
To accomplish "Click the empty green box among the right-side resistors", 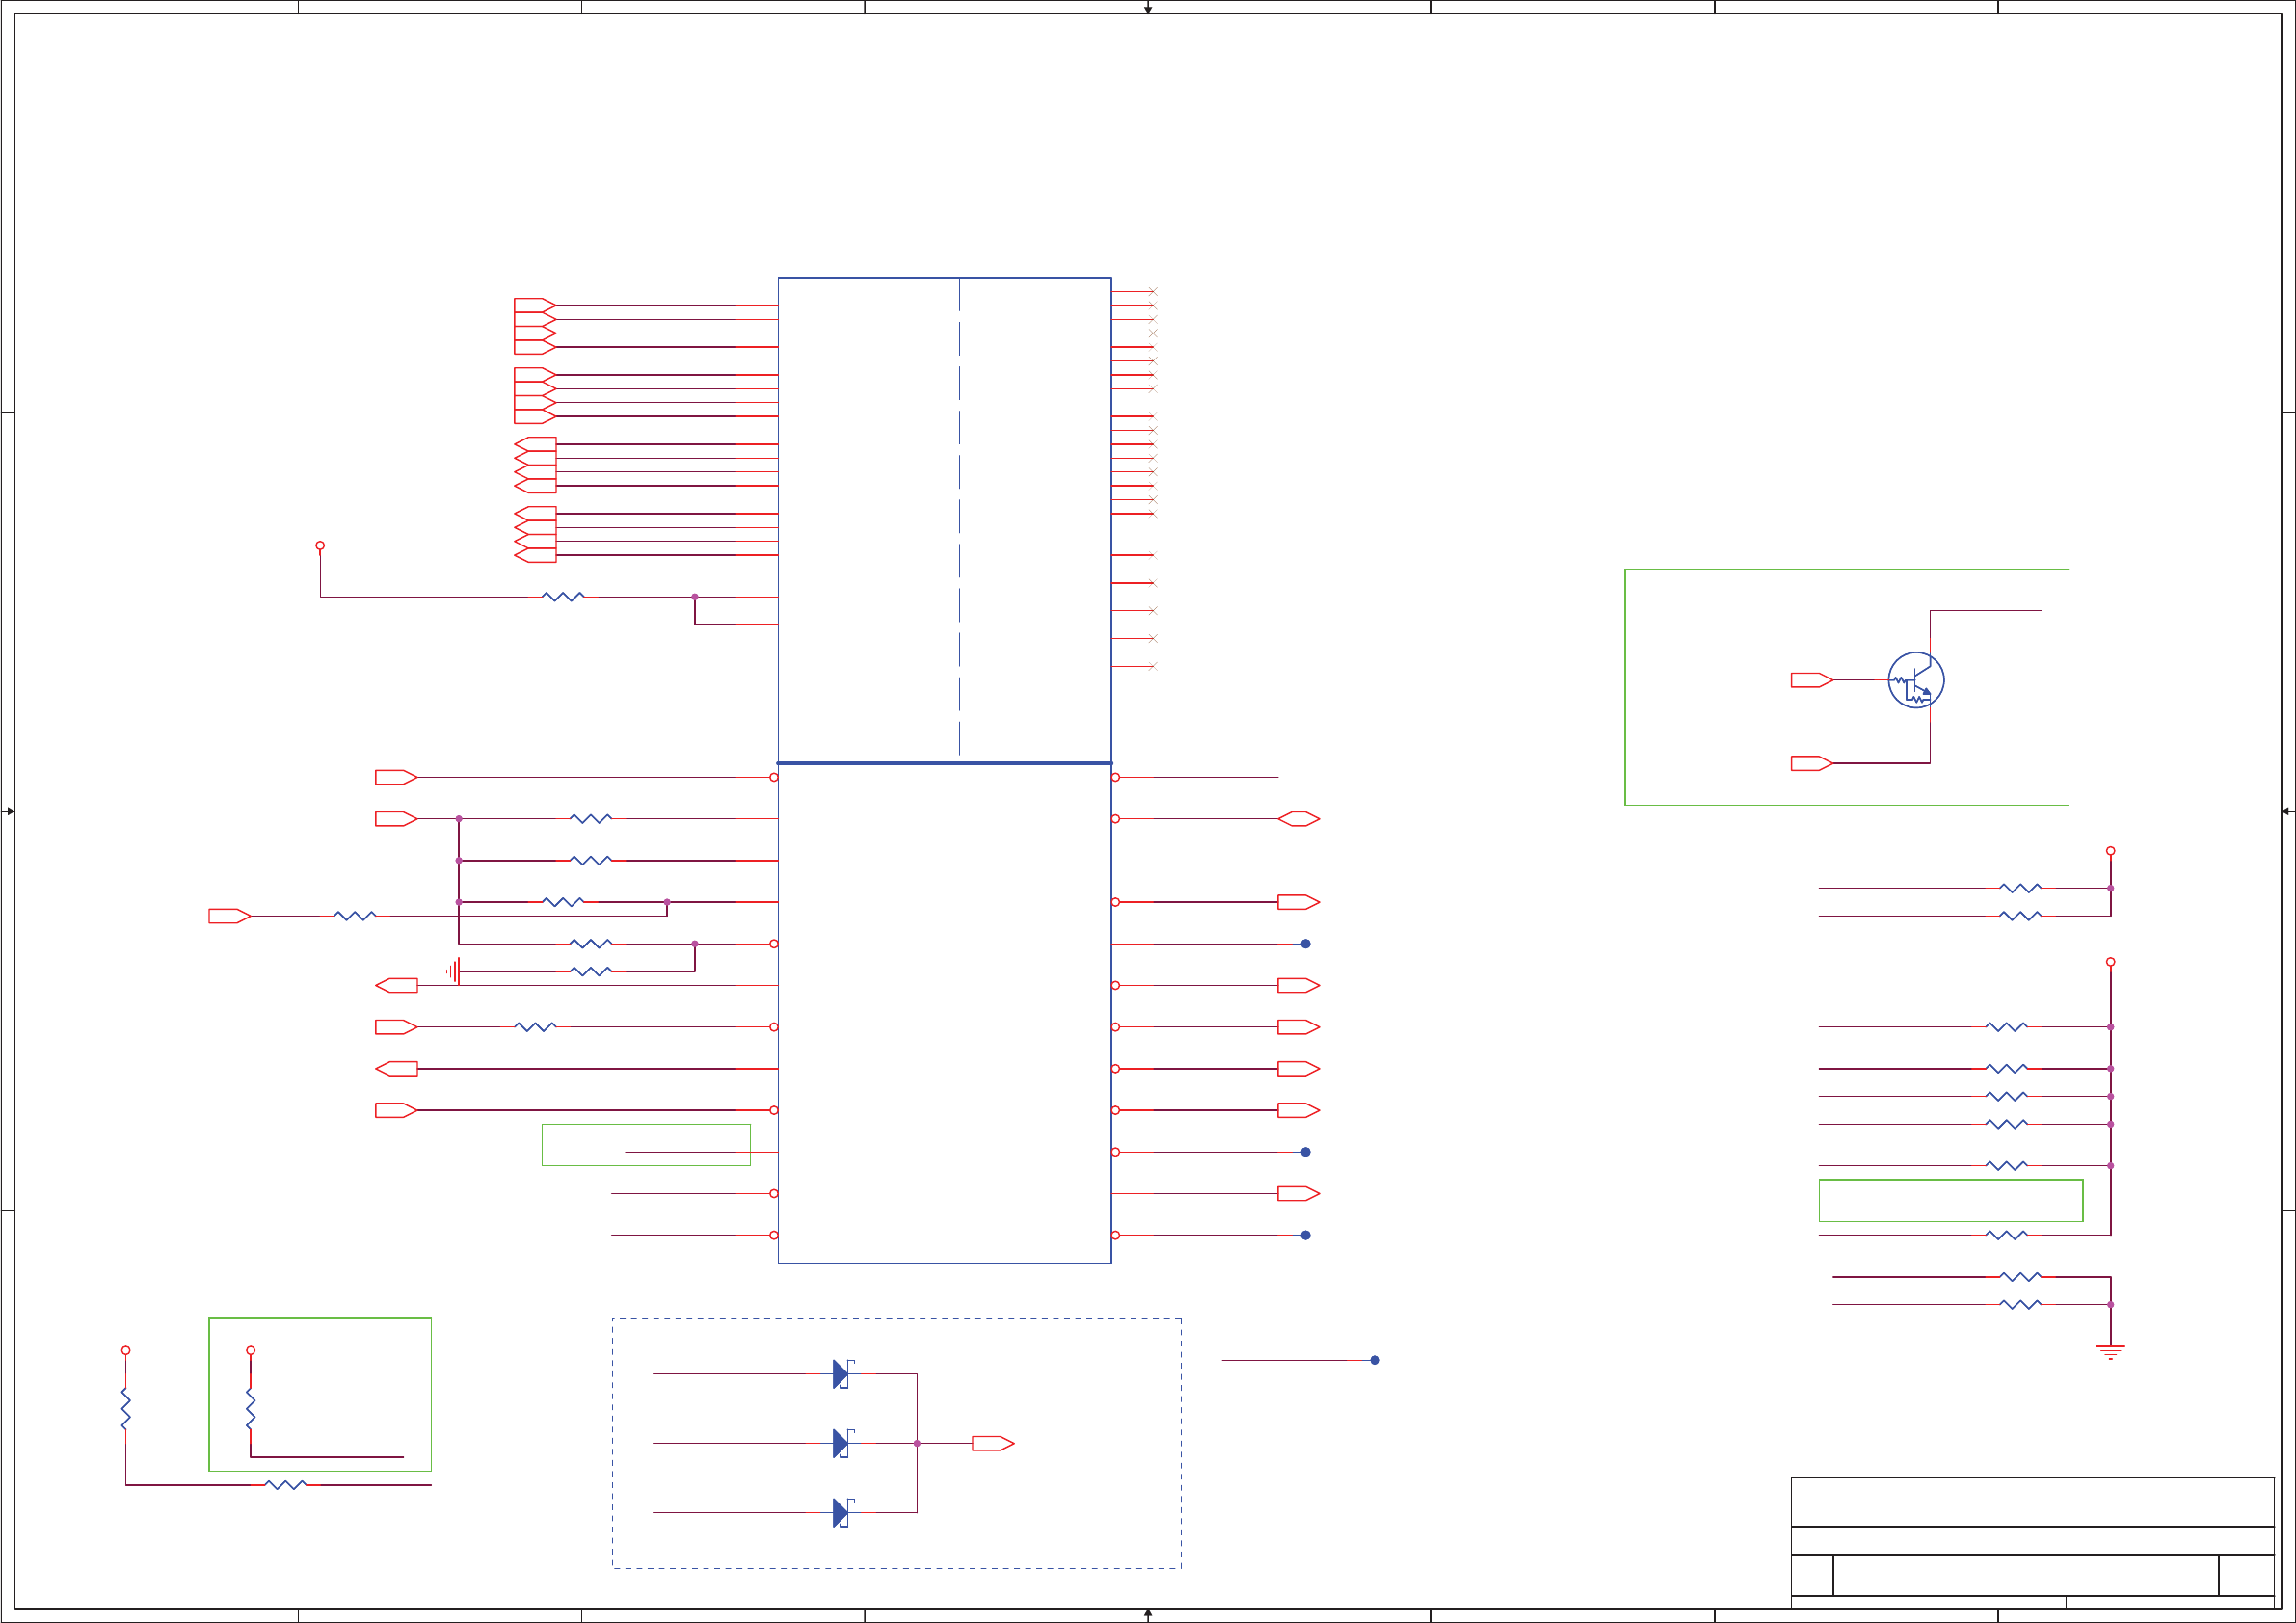I will pyautogui.click(x=1950, y=1200).
